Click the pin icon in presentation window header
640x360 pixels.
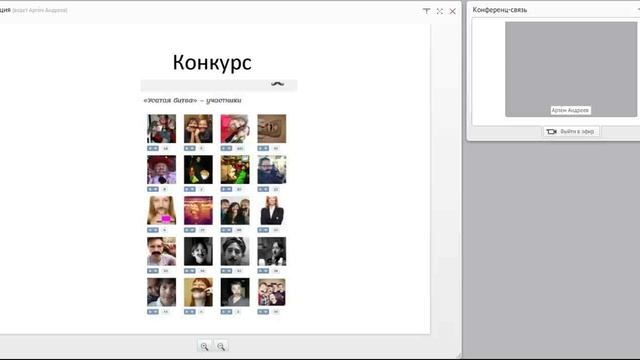(x=426, y=11)
